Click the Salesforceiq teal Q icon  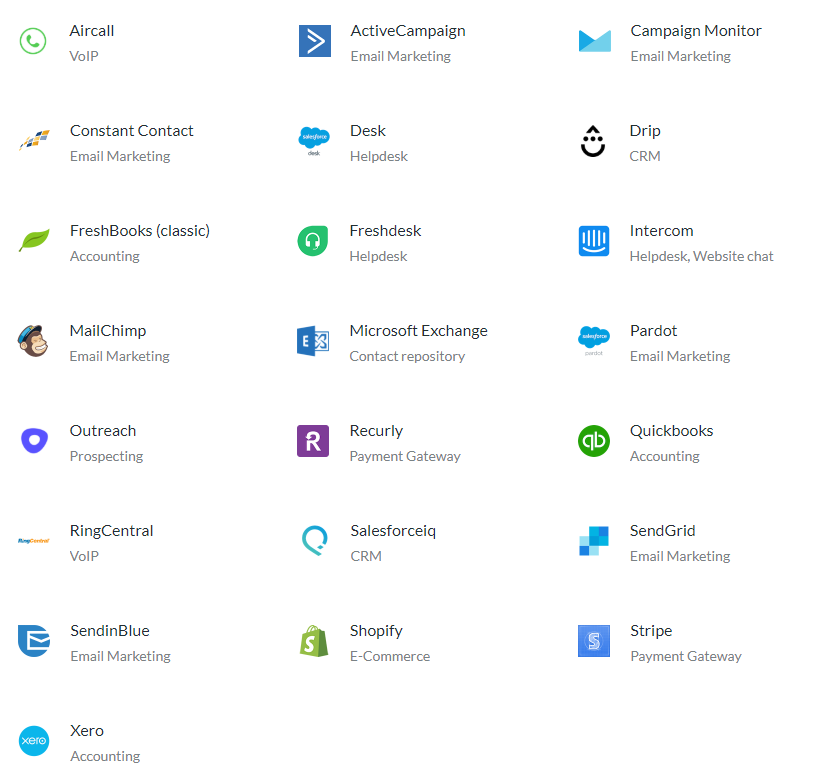point(315,541)
